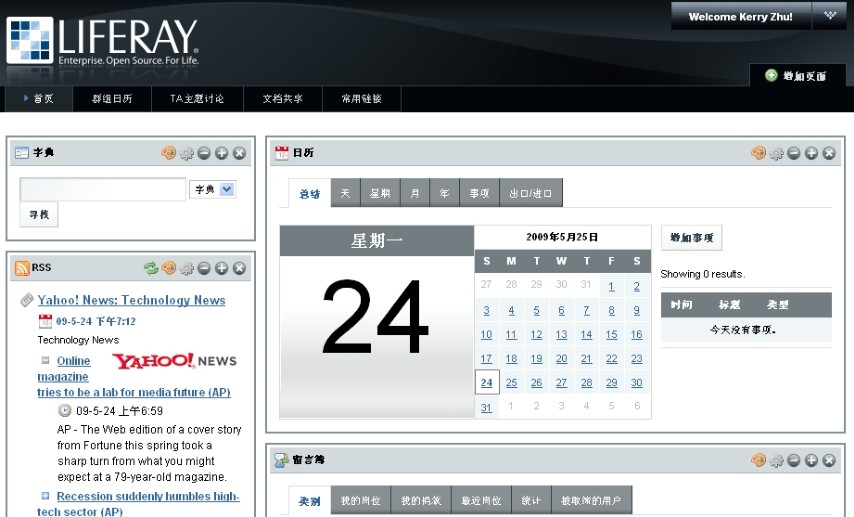The height and width of the screenshot is (517, 854).
Task: Open look-and-feel palette icon in RSS portlet
Action: coord(169,268)
